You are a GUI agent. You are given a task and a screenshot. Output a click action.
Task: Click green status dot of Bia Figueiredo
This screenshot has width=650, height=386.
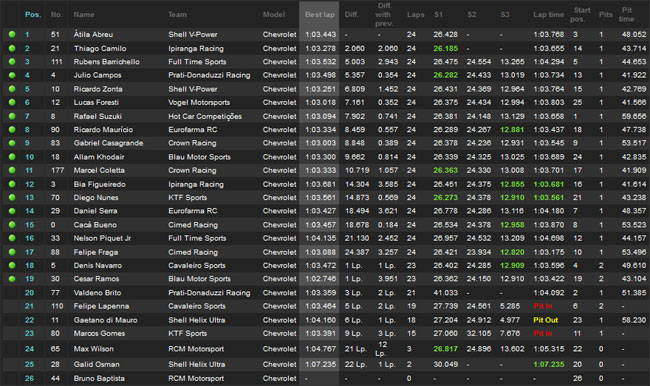[x=12, y=184]
